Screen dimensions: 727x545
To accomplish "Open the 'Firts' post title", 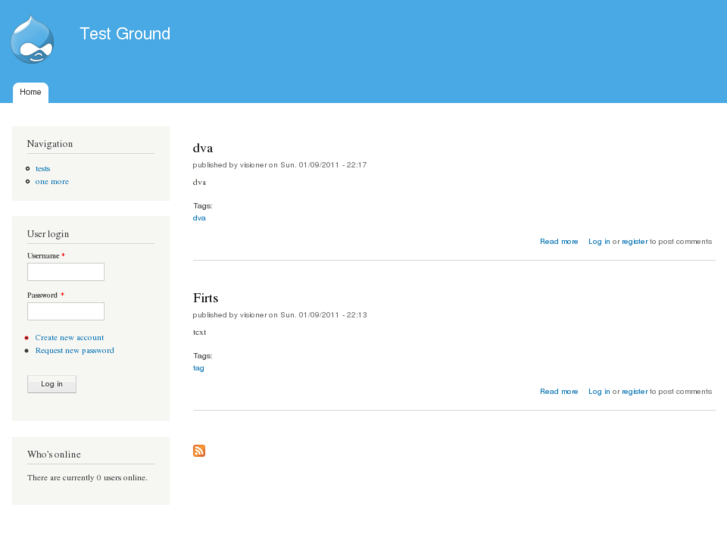I will point(205,298).
